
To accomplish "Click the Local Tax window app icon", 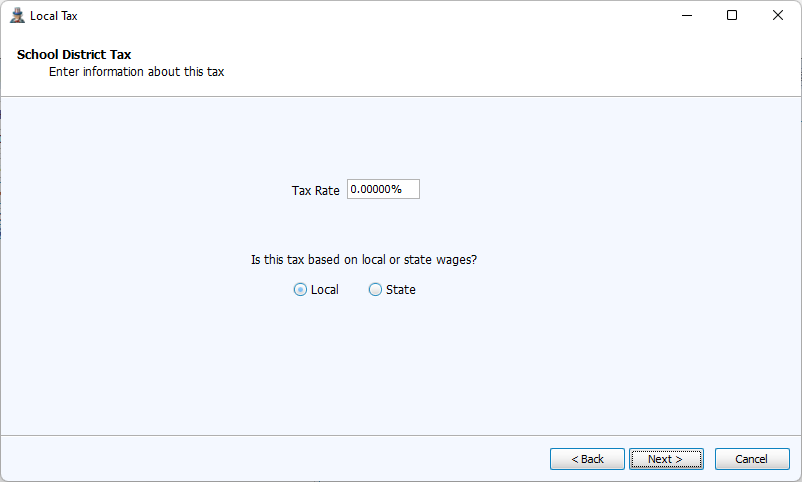I will 17,16.
